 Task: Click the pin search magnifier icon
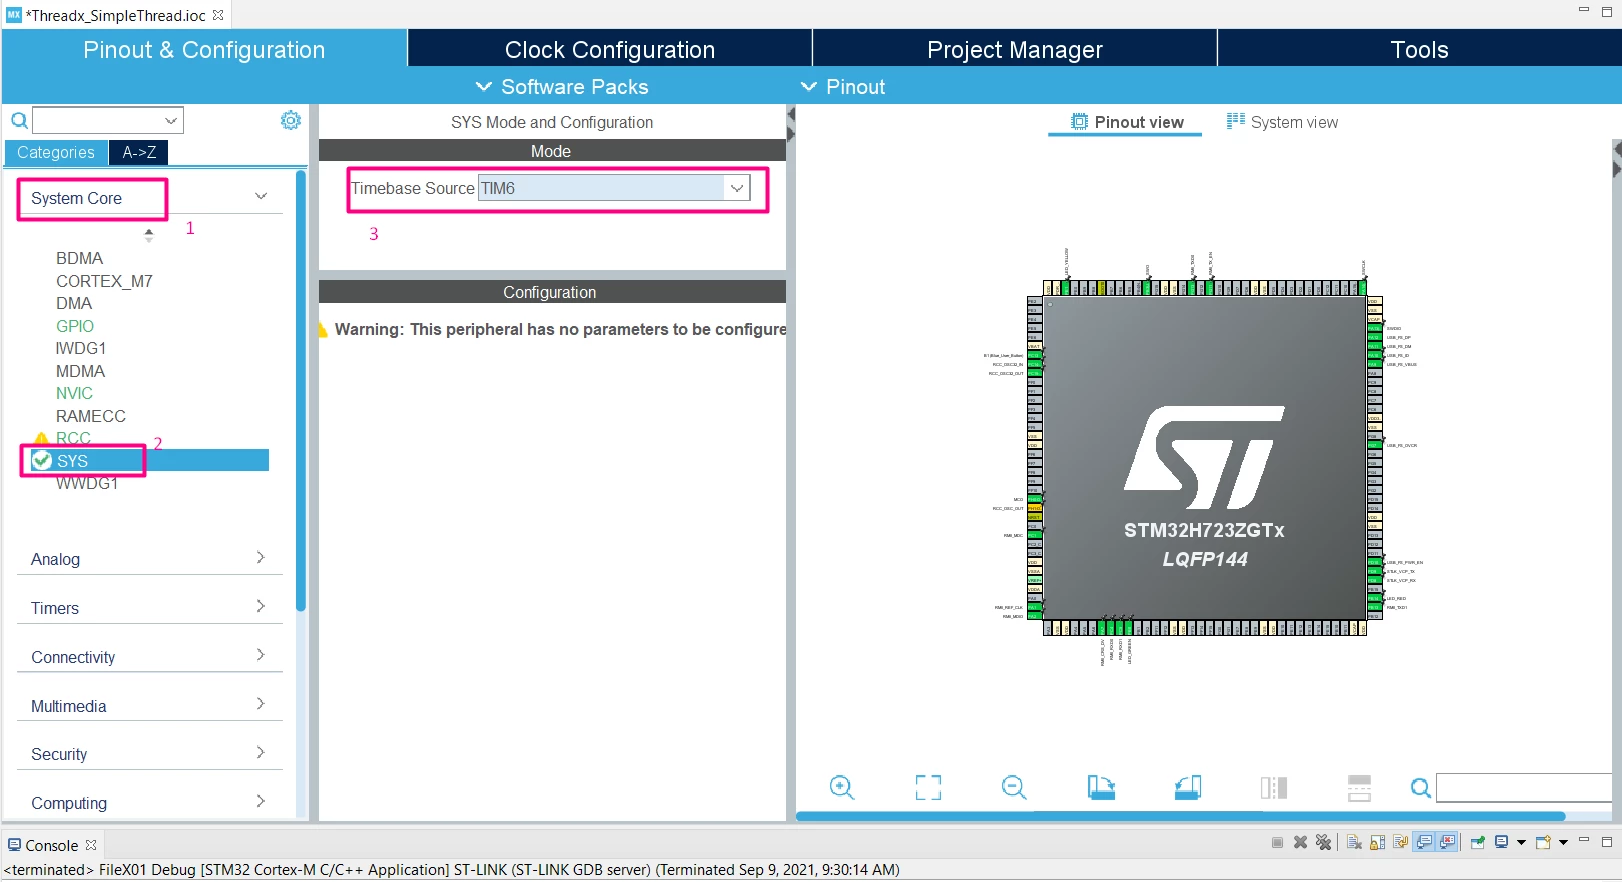1420,788
